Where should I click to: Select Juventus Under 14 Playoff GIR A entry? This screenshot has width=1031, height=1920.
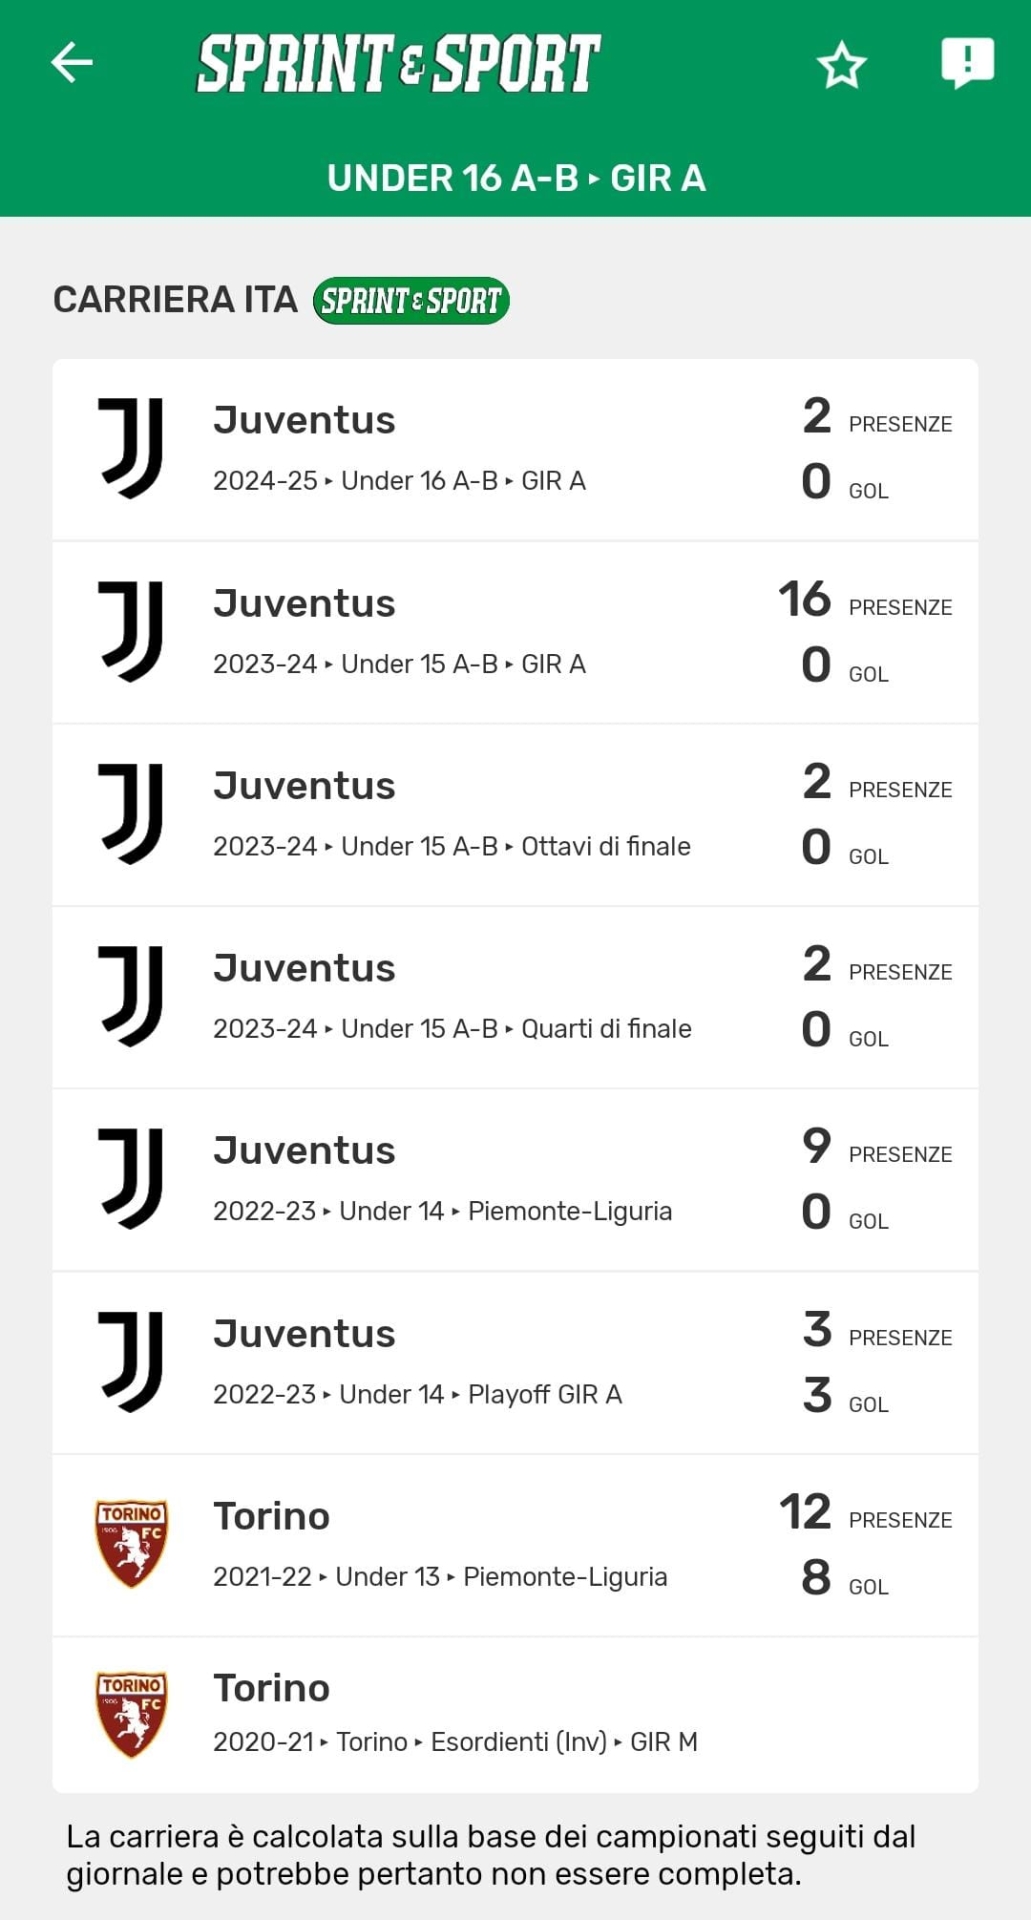(417, 1363)
